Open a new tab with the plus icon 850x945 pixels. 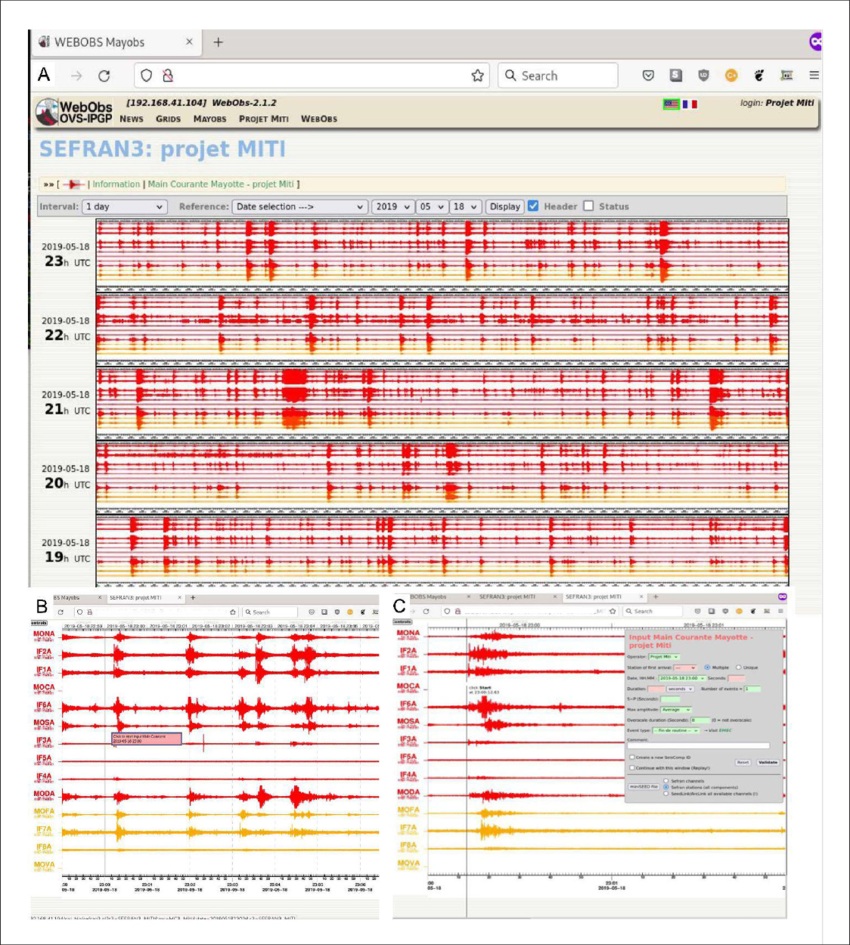(218, 42)
